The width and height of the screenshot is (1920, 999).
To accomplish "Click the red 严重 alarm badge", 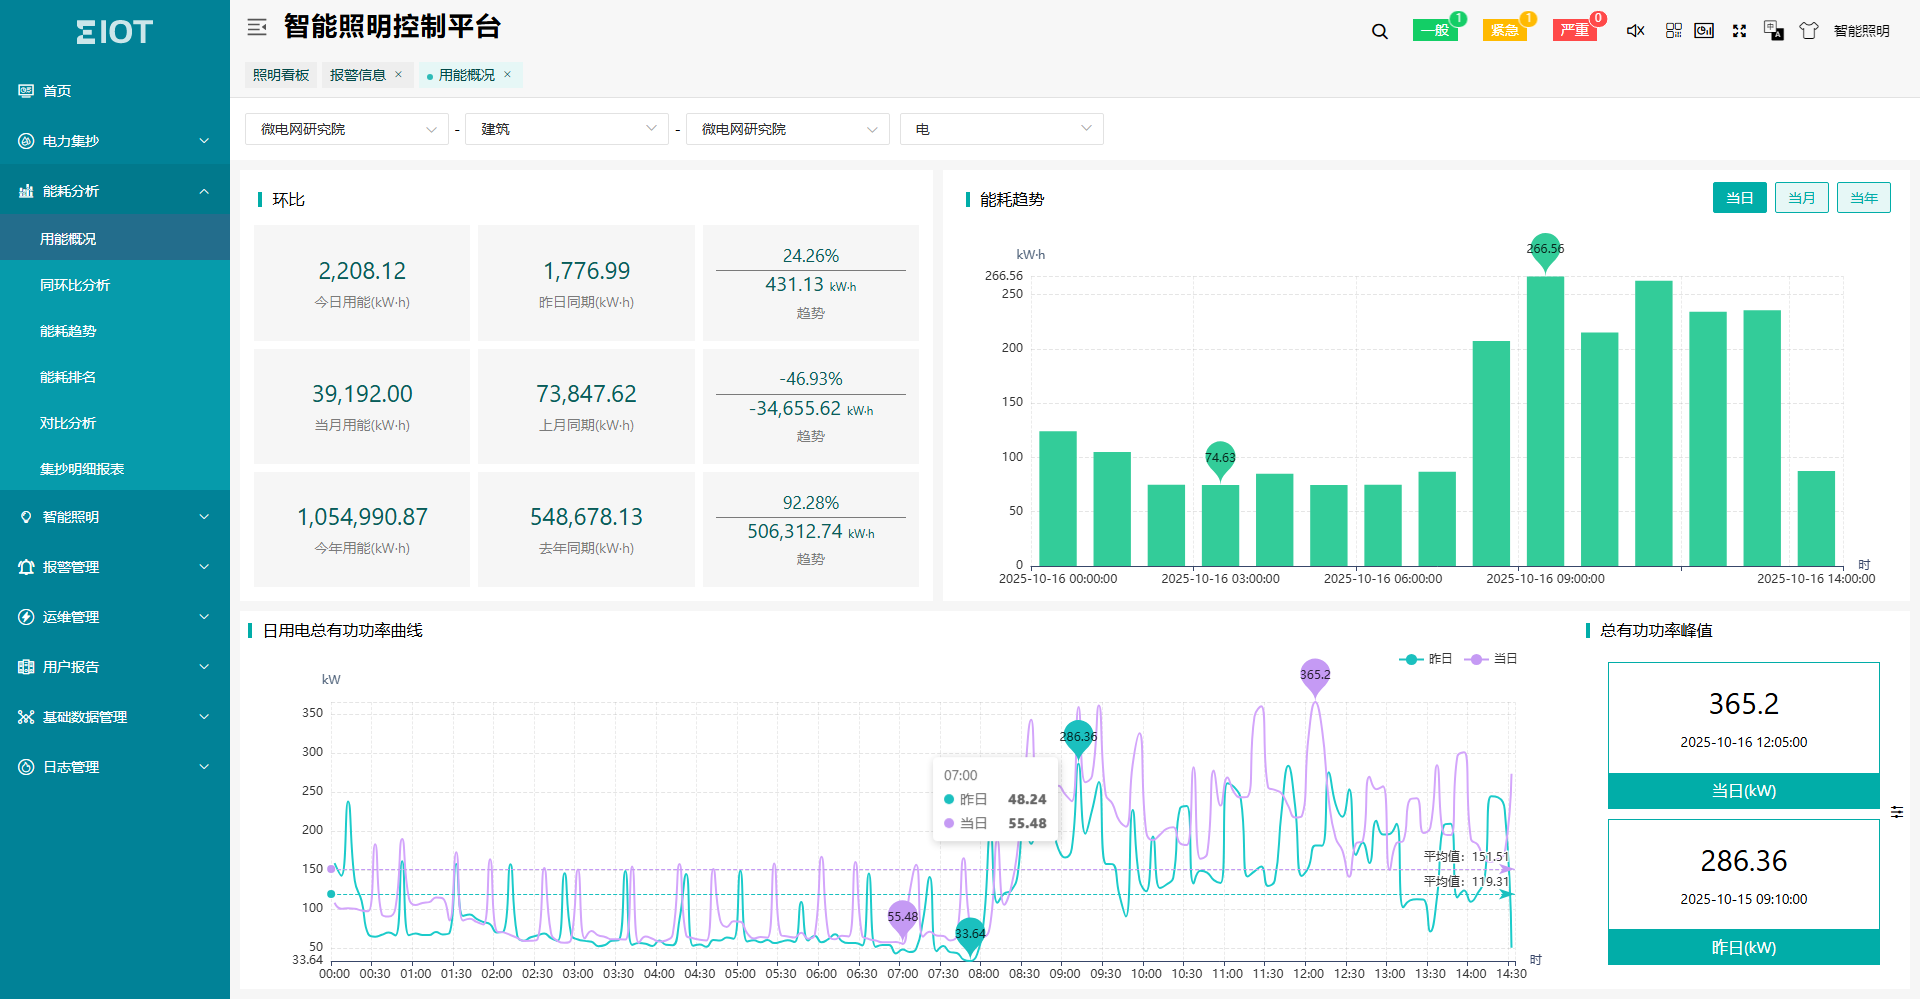I will click(1575, 31).
